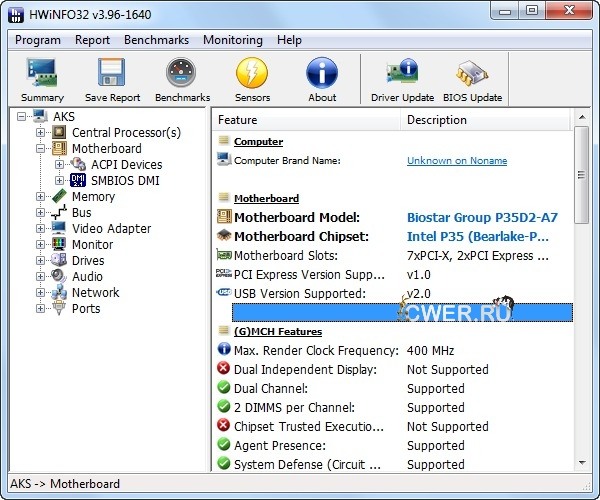The height and width of the screenshot is (500, 600).
Task: Select the Video Adapter tree item
Action: 111,229
